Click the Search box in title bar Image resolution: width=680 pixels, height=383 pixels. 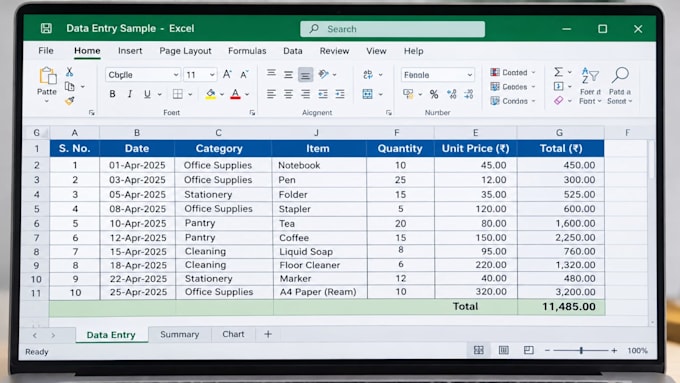tap(392, 29)
